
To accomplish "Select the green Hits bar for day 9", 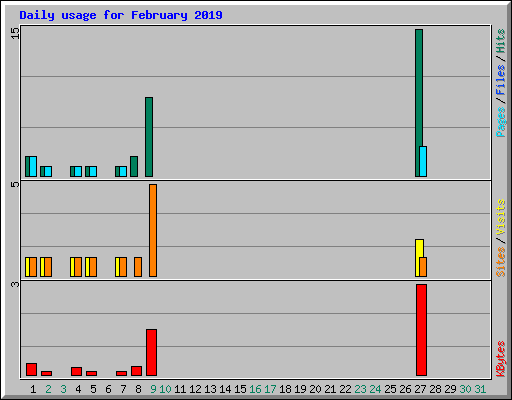I will coord(149,137).
